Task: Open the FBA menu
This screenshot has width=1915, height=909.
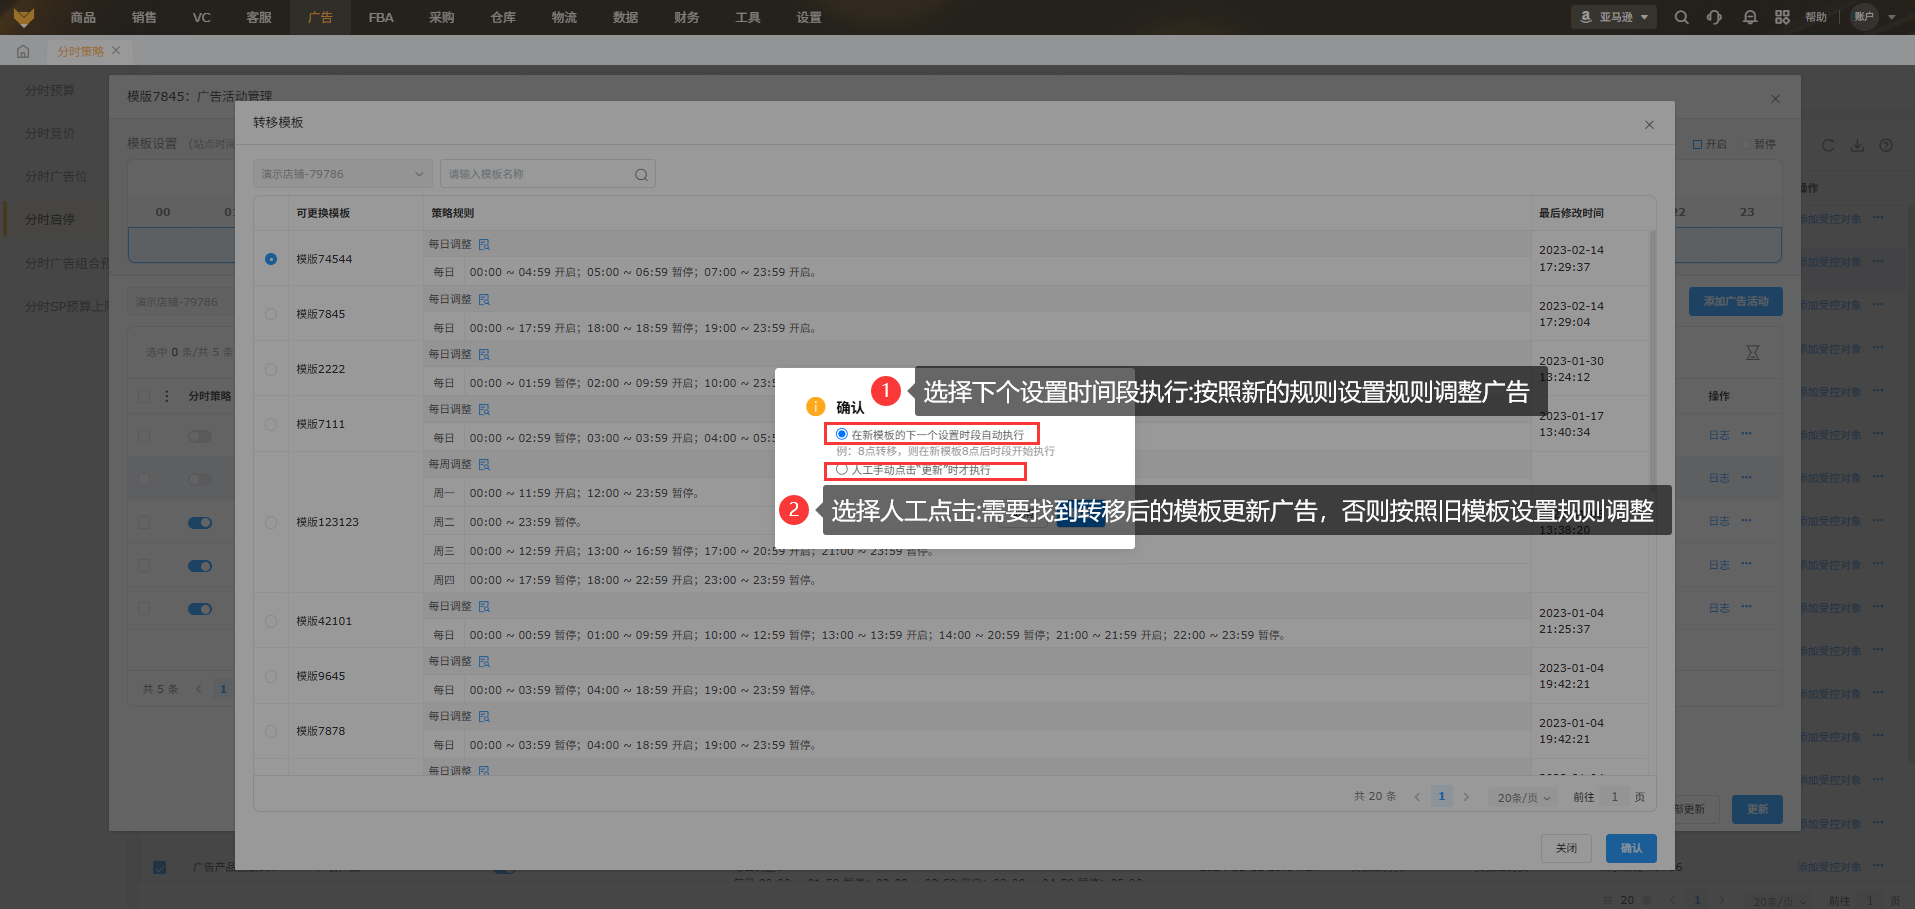Action: point(381,17)
